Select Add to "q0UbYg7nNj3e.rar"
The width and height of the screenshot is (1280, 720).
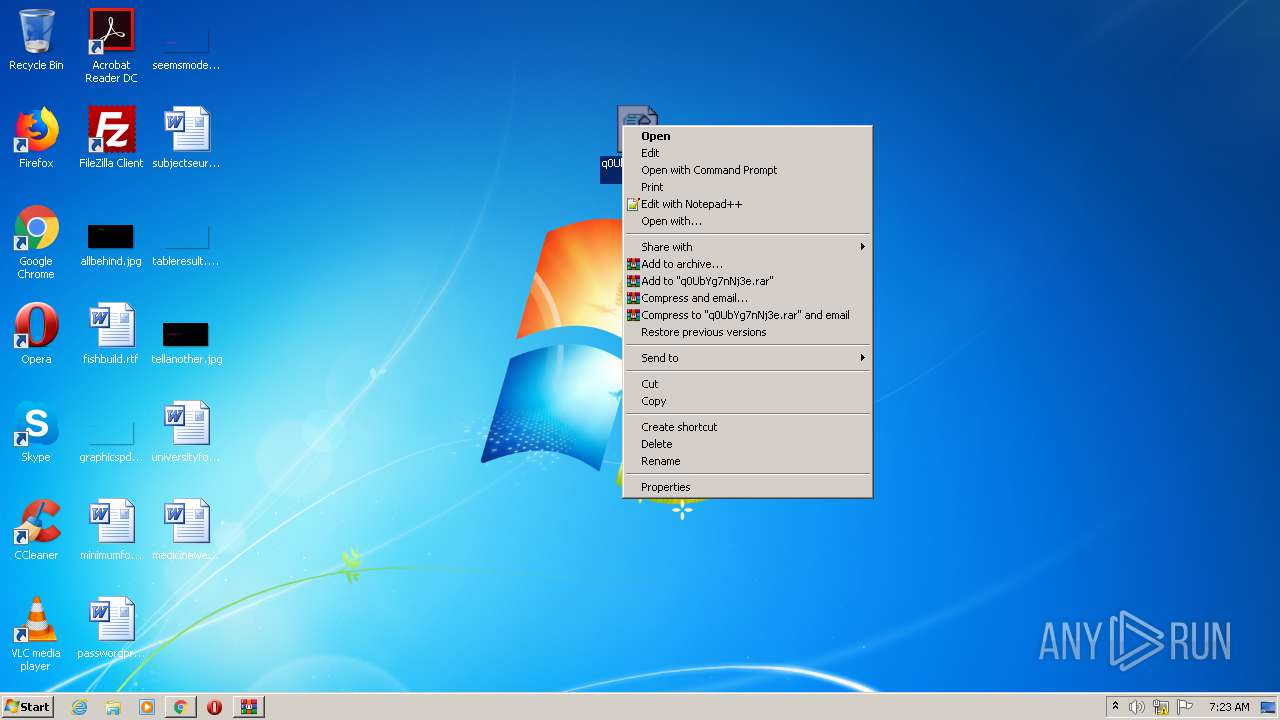tap(747, 281)
